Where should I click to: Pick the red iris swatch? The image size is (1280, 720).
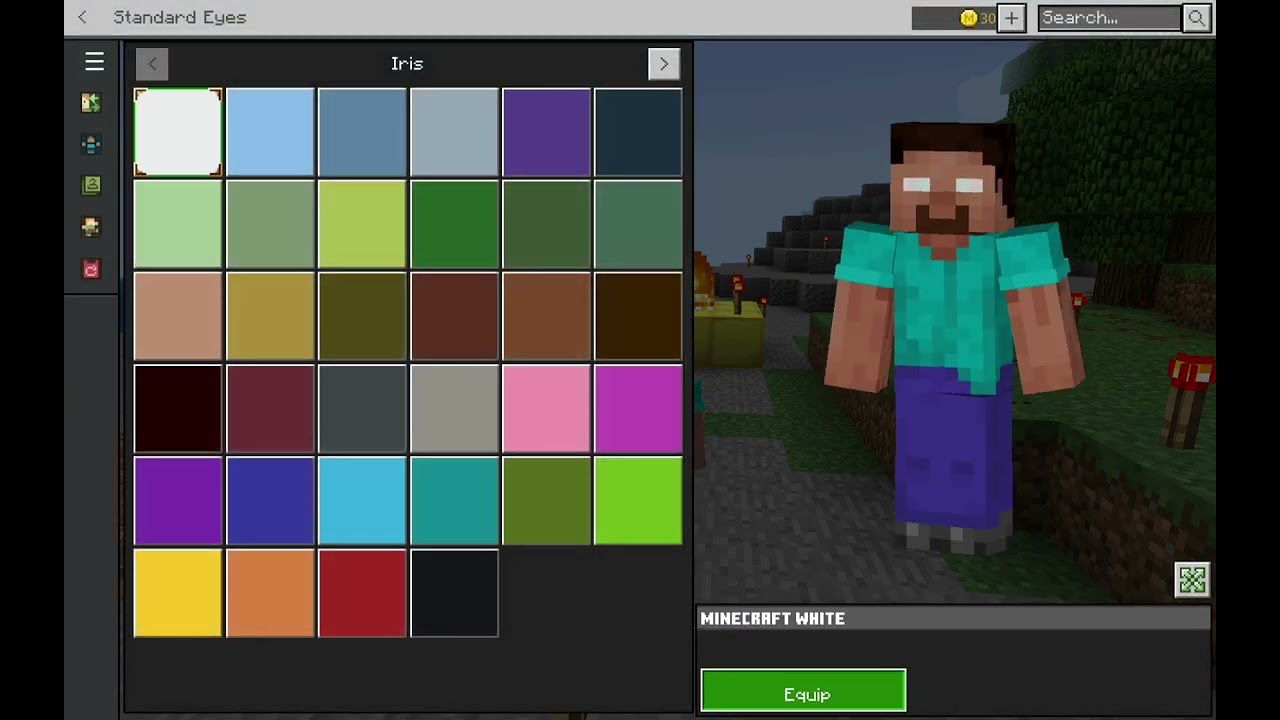click(x=362, y=592)
